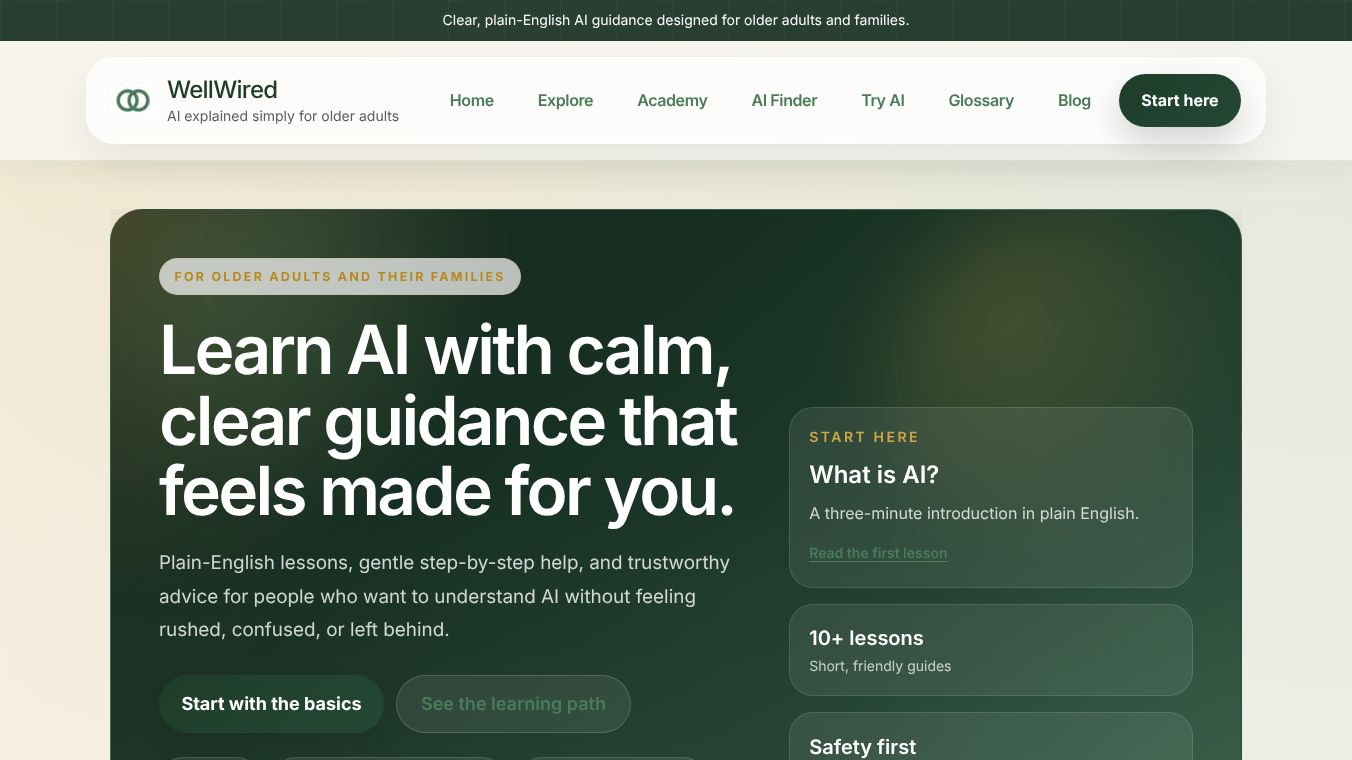
Task: Select the Safety first card
Action: [991, 737]
